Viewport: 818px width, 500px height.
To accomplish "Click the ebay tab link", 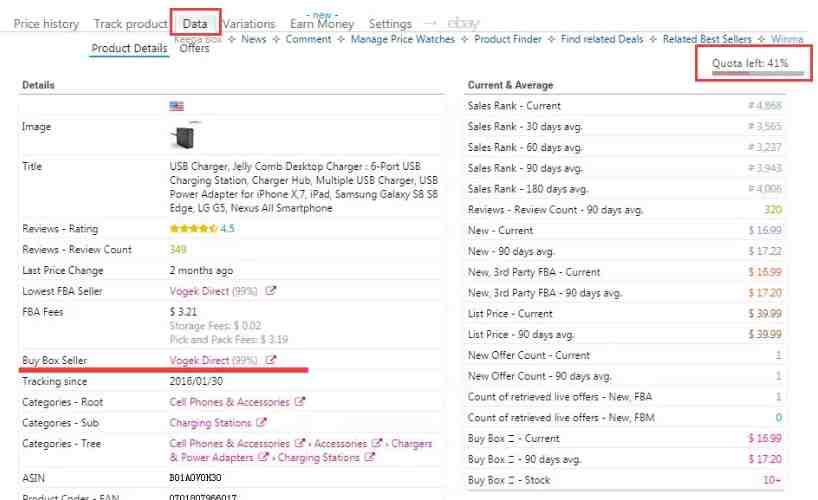I will (x=463, y=23).
